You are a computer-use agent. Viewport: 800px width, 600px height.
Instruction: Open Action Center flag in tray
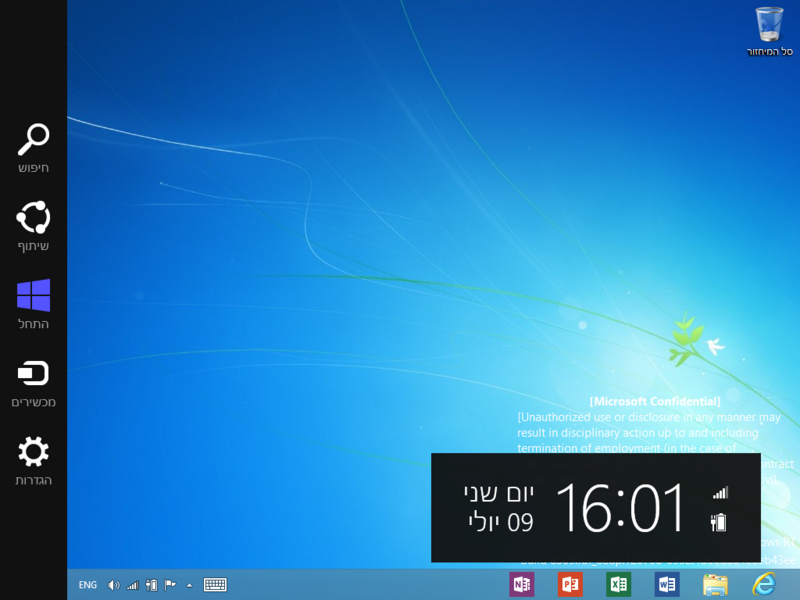click(170, 585)
